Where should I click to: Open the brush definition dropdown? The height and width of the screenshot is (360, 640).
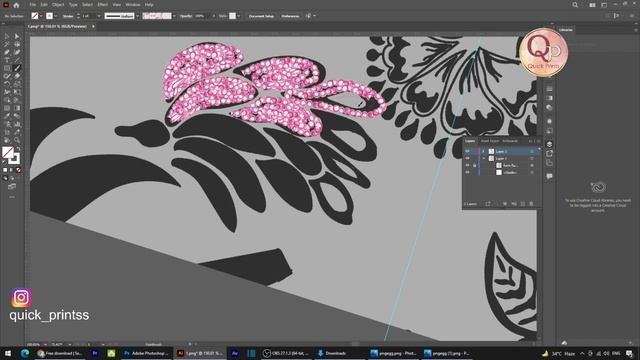click(174, 16)
